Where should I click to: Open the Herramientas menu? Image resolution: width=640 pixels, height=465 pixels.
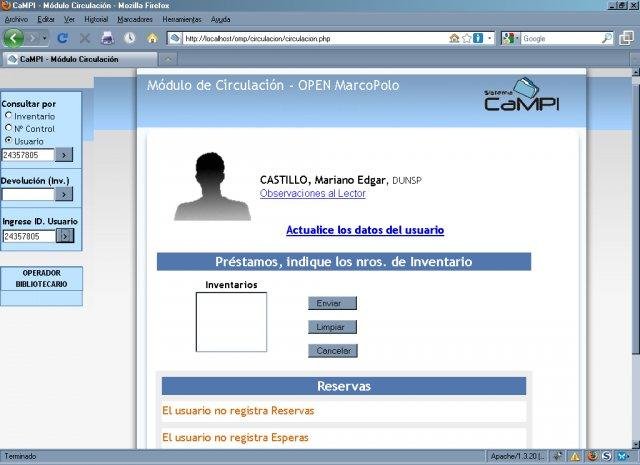(182, 19)
